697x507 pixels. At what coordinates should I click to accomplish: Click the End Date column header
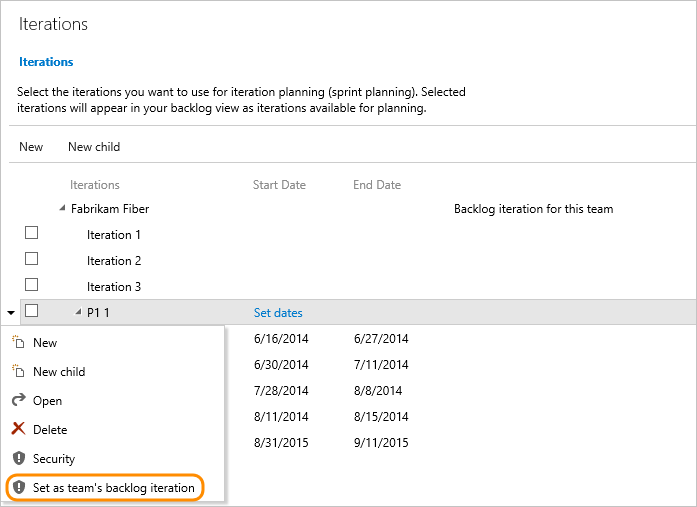[x=377, y=185]
